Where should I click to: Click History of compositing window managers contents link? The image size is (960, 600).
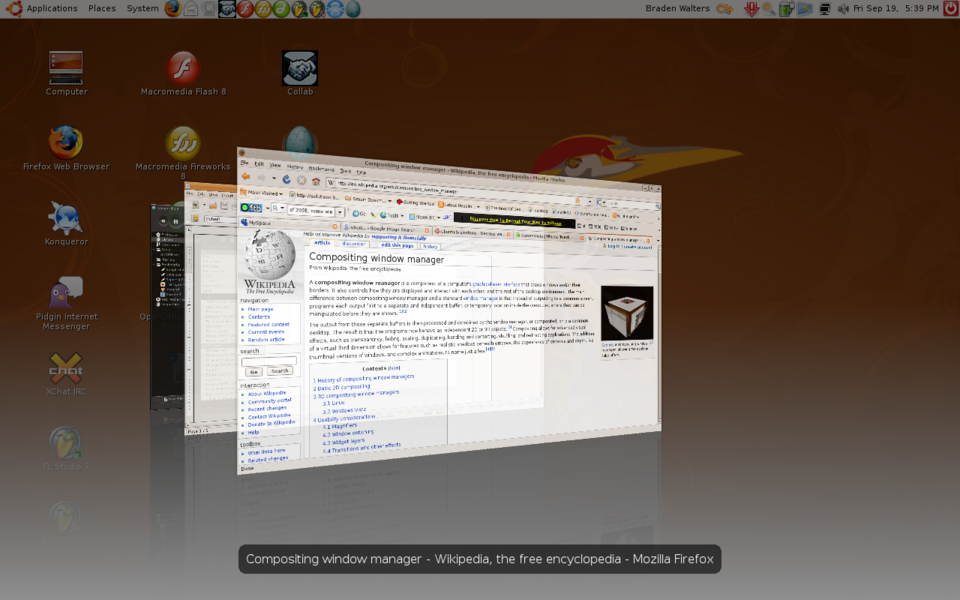(x=365, y=378)
